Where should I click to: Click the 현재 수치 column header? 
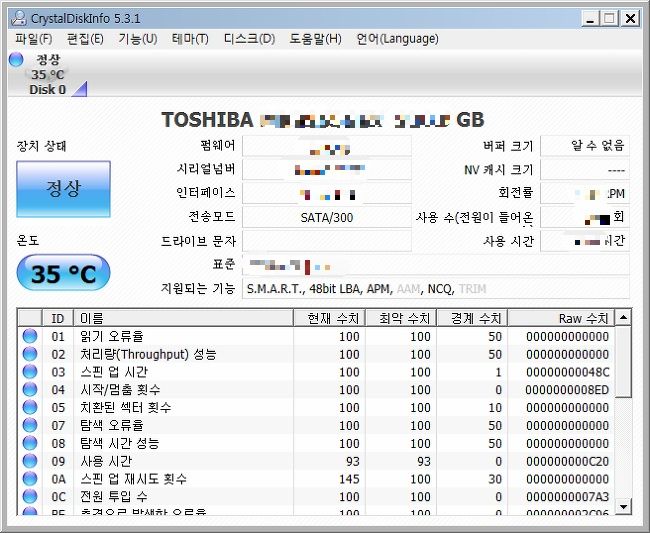tap(329, 318)
